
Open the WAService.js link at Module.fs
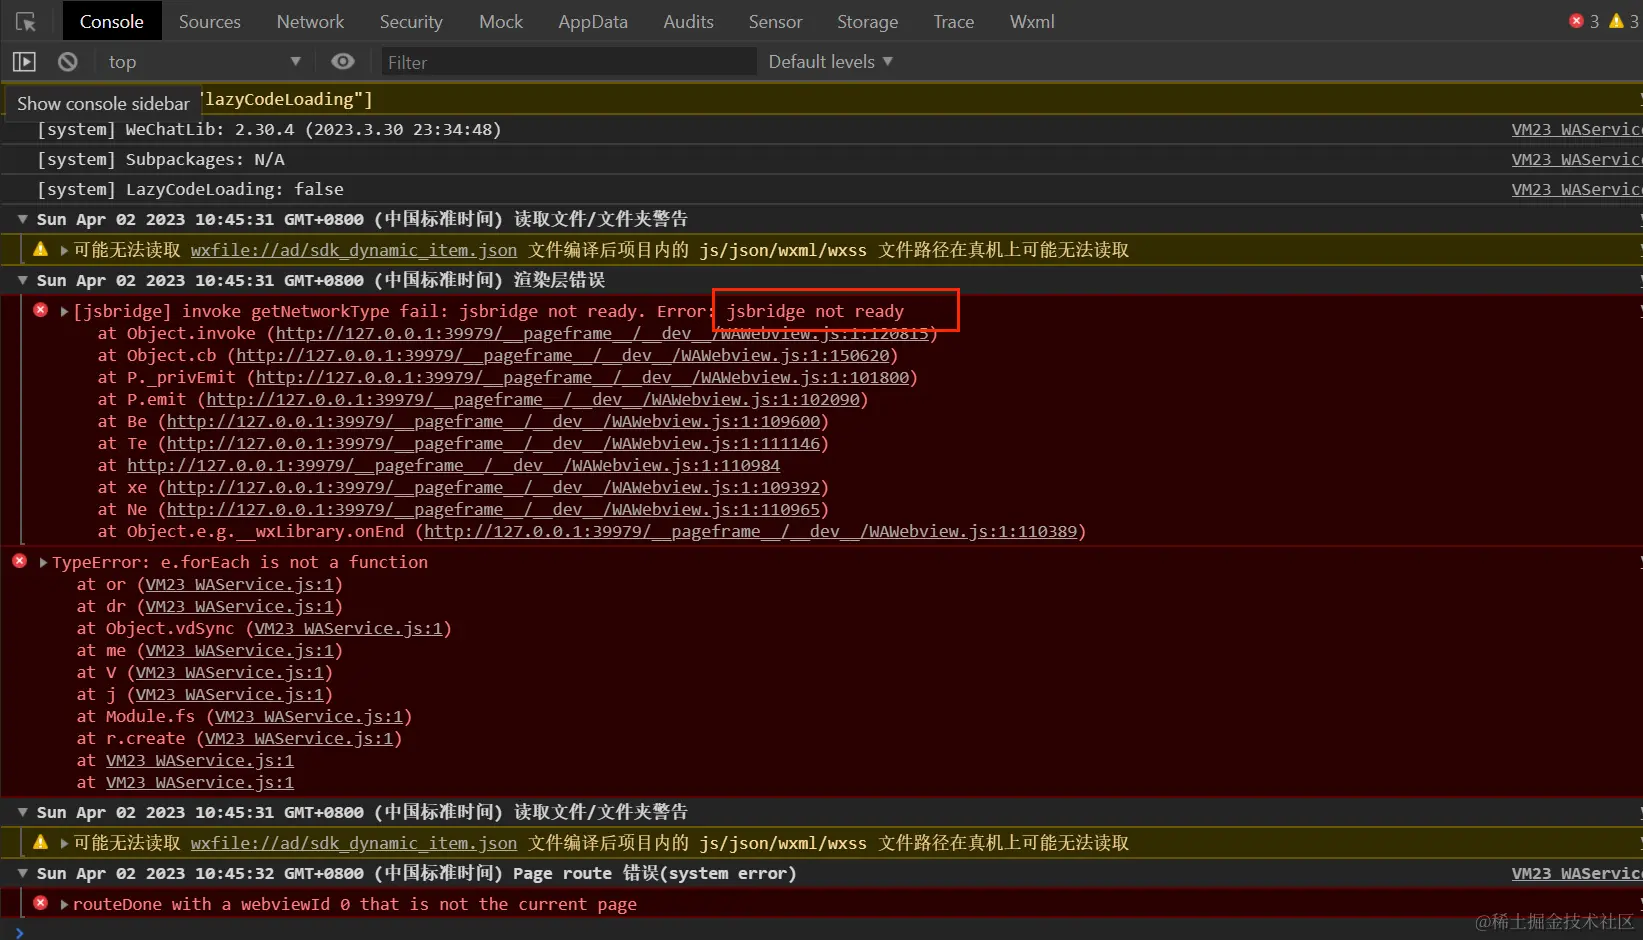coord(310,716)
